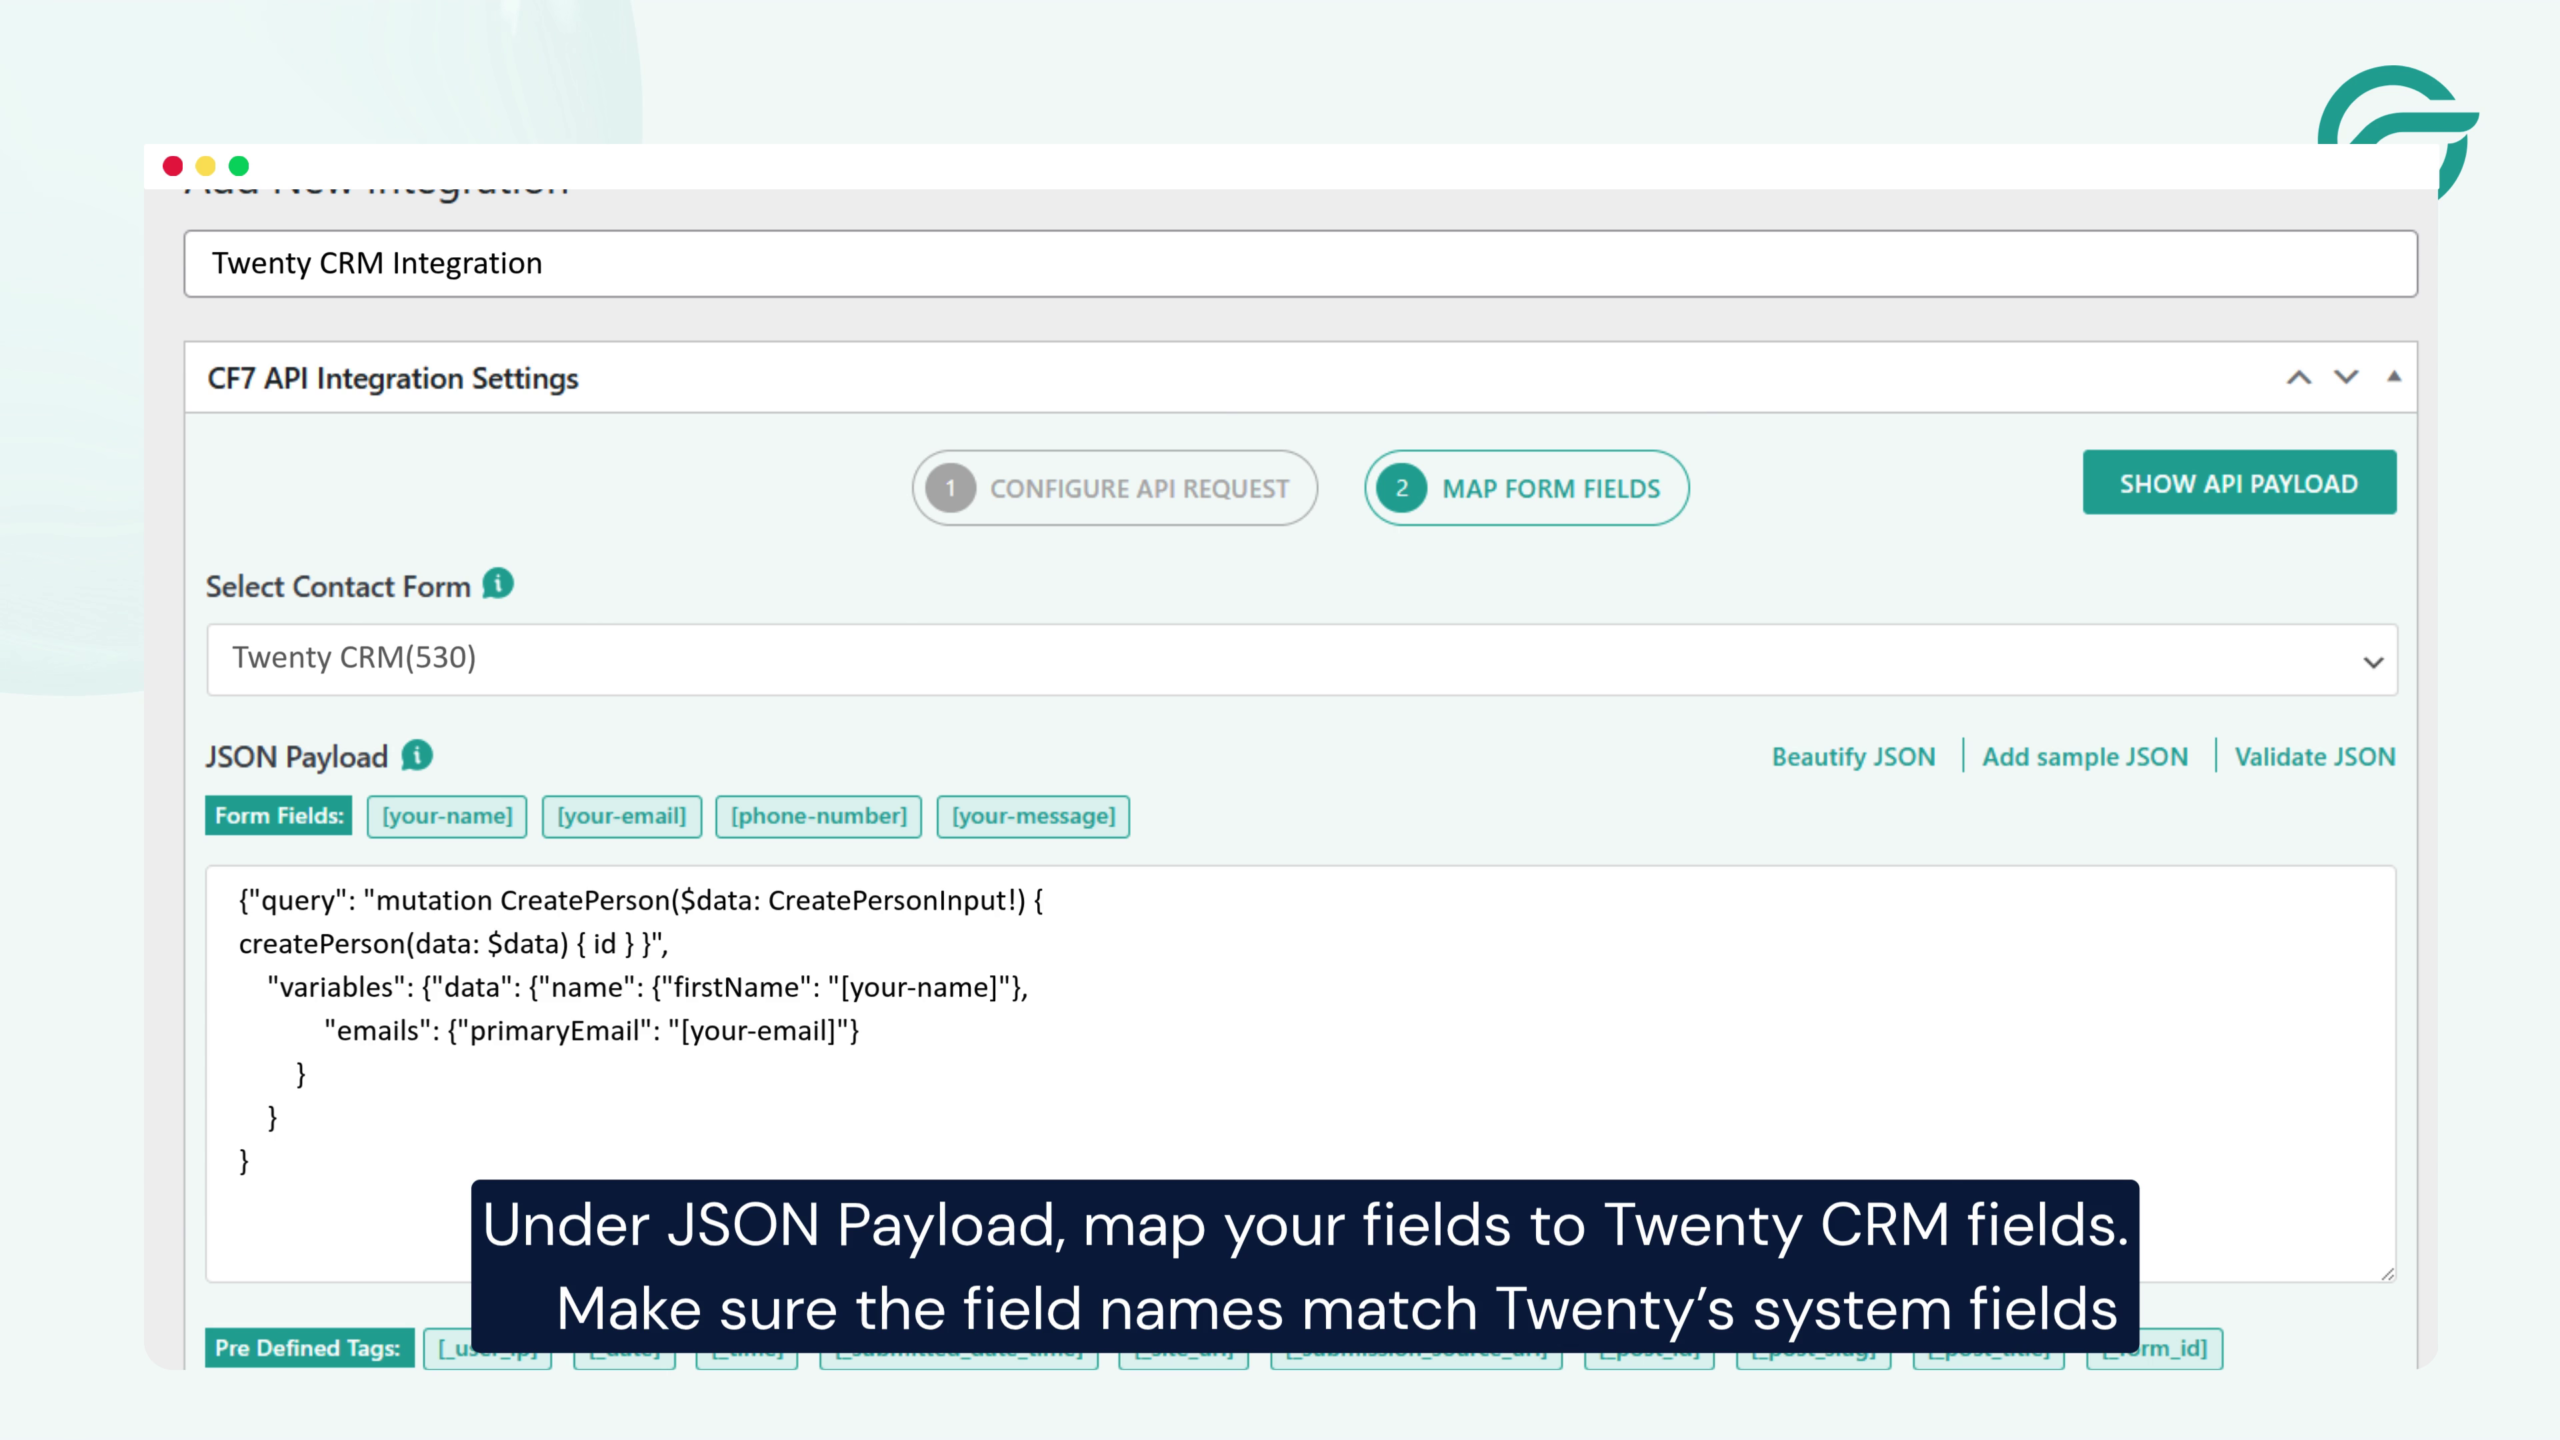Move the settings panel down with the down arrow

click(2346, 377)
